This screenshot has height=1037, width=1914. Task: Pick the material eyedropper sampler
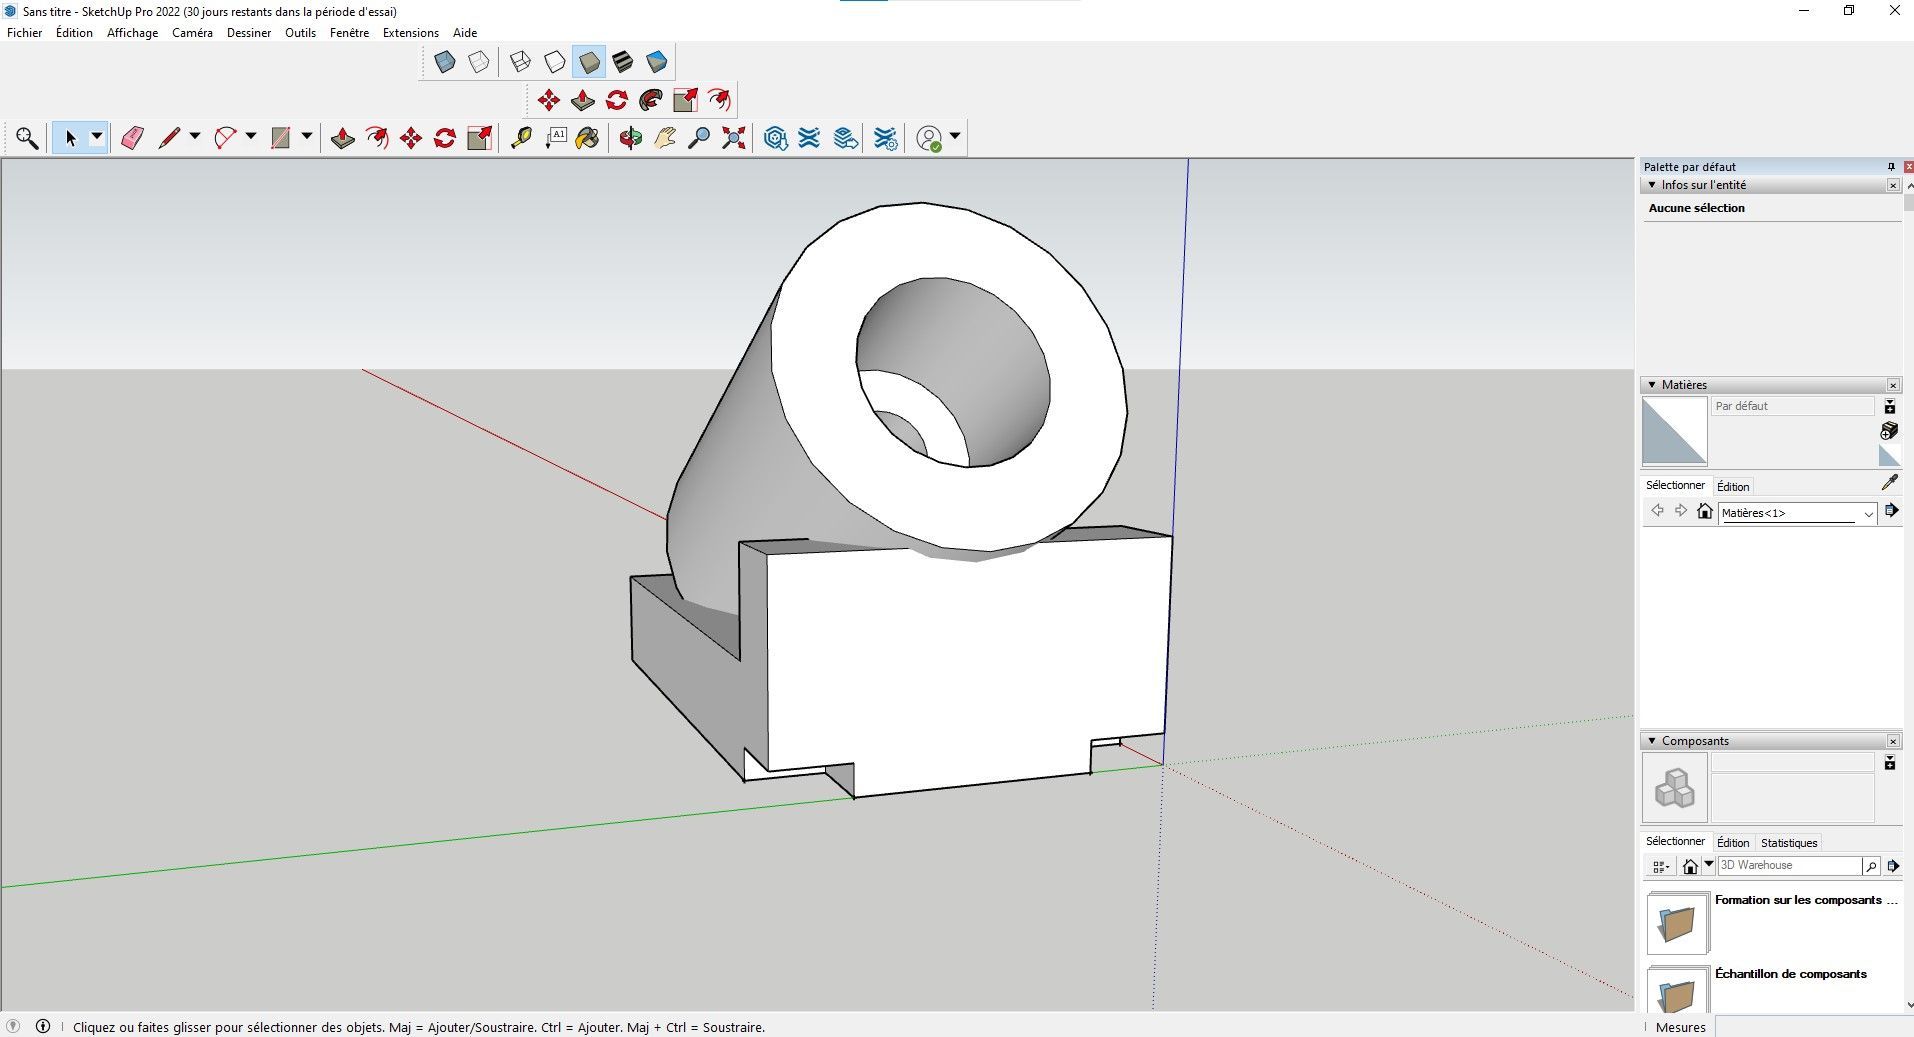pos(1889,483)
